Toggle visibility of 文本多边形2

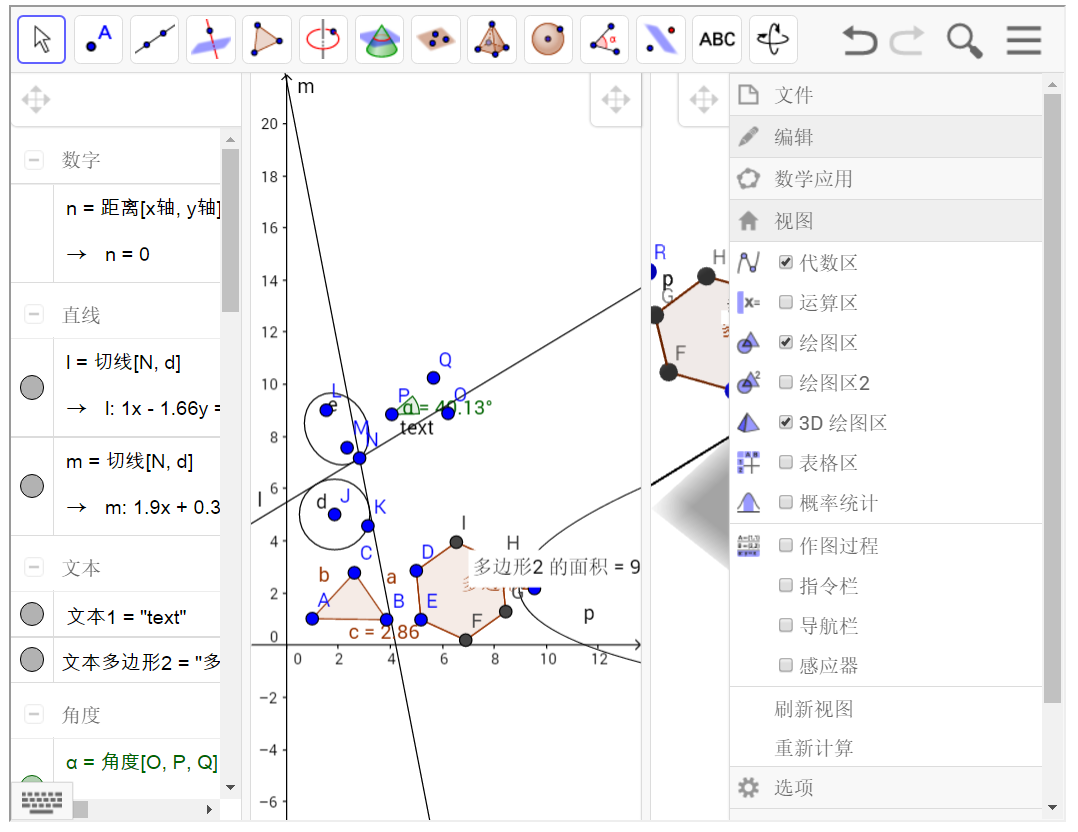[32, 659]
